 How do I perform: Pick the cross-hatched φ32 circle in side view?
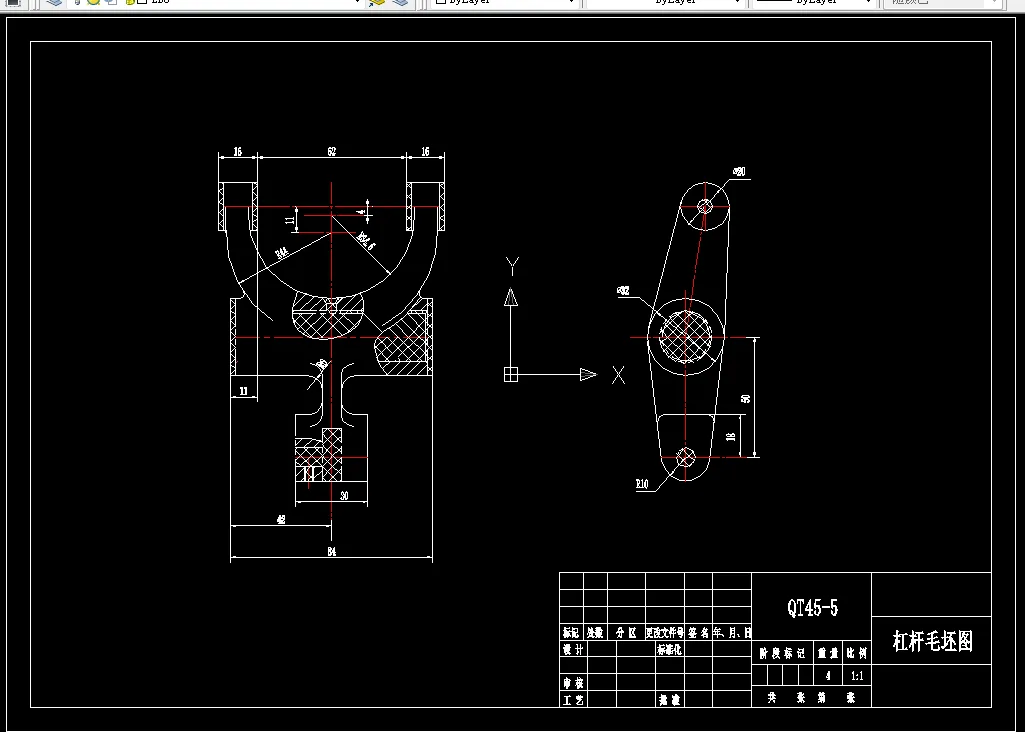(x=685, y=337)
